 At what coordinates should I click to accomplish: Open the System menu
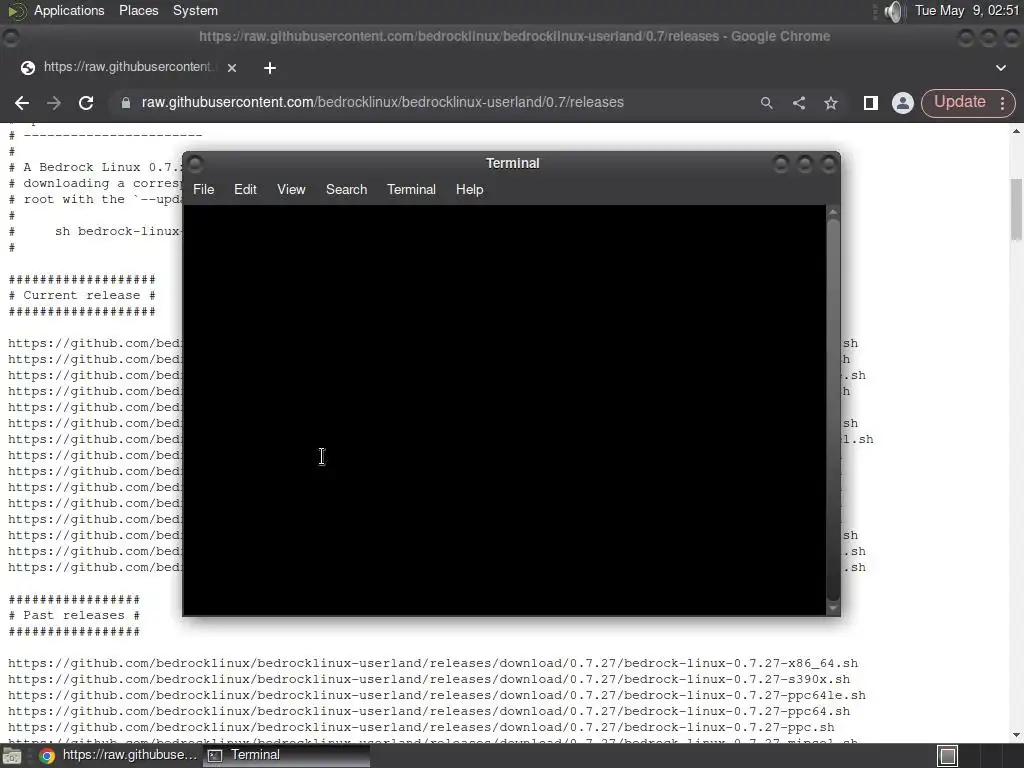click(195, 10)
